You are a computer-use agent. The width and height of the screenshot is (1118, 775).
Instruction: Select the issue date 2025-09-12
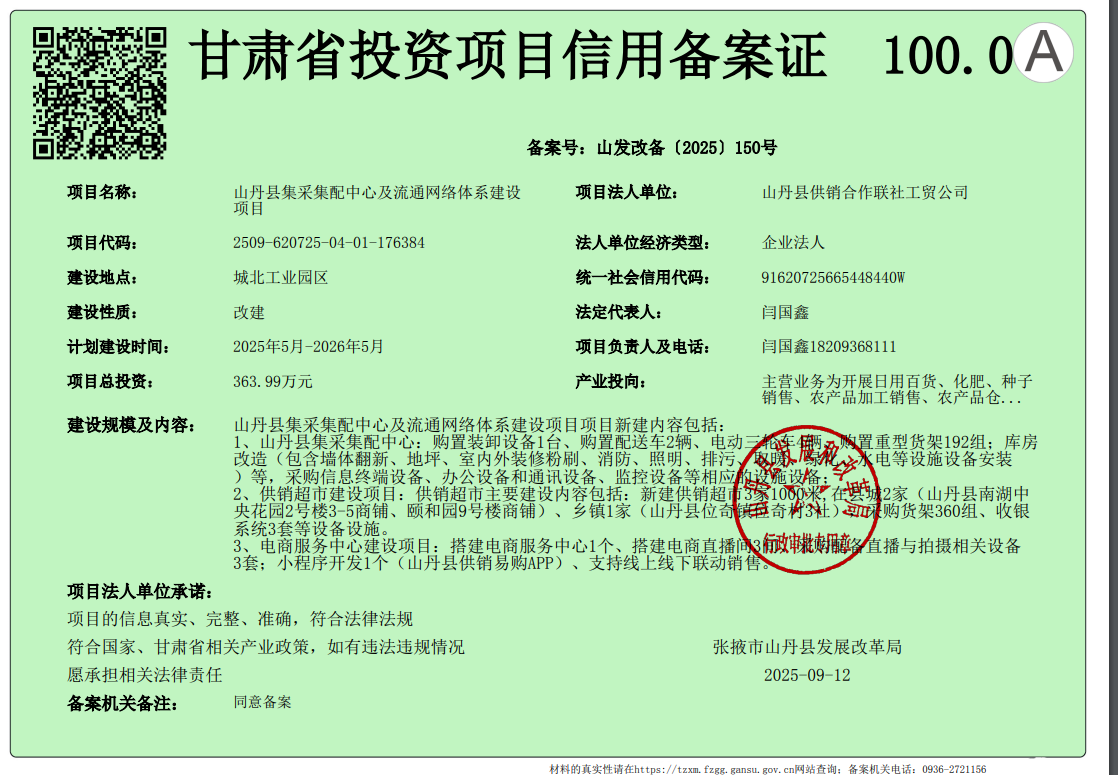(807, 675)
